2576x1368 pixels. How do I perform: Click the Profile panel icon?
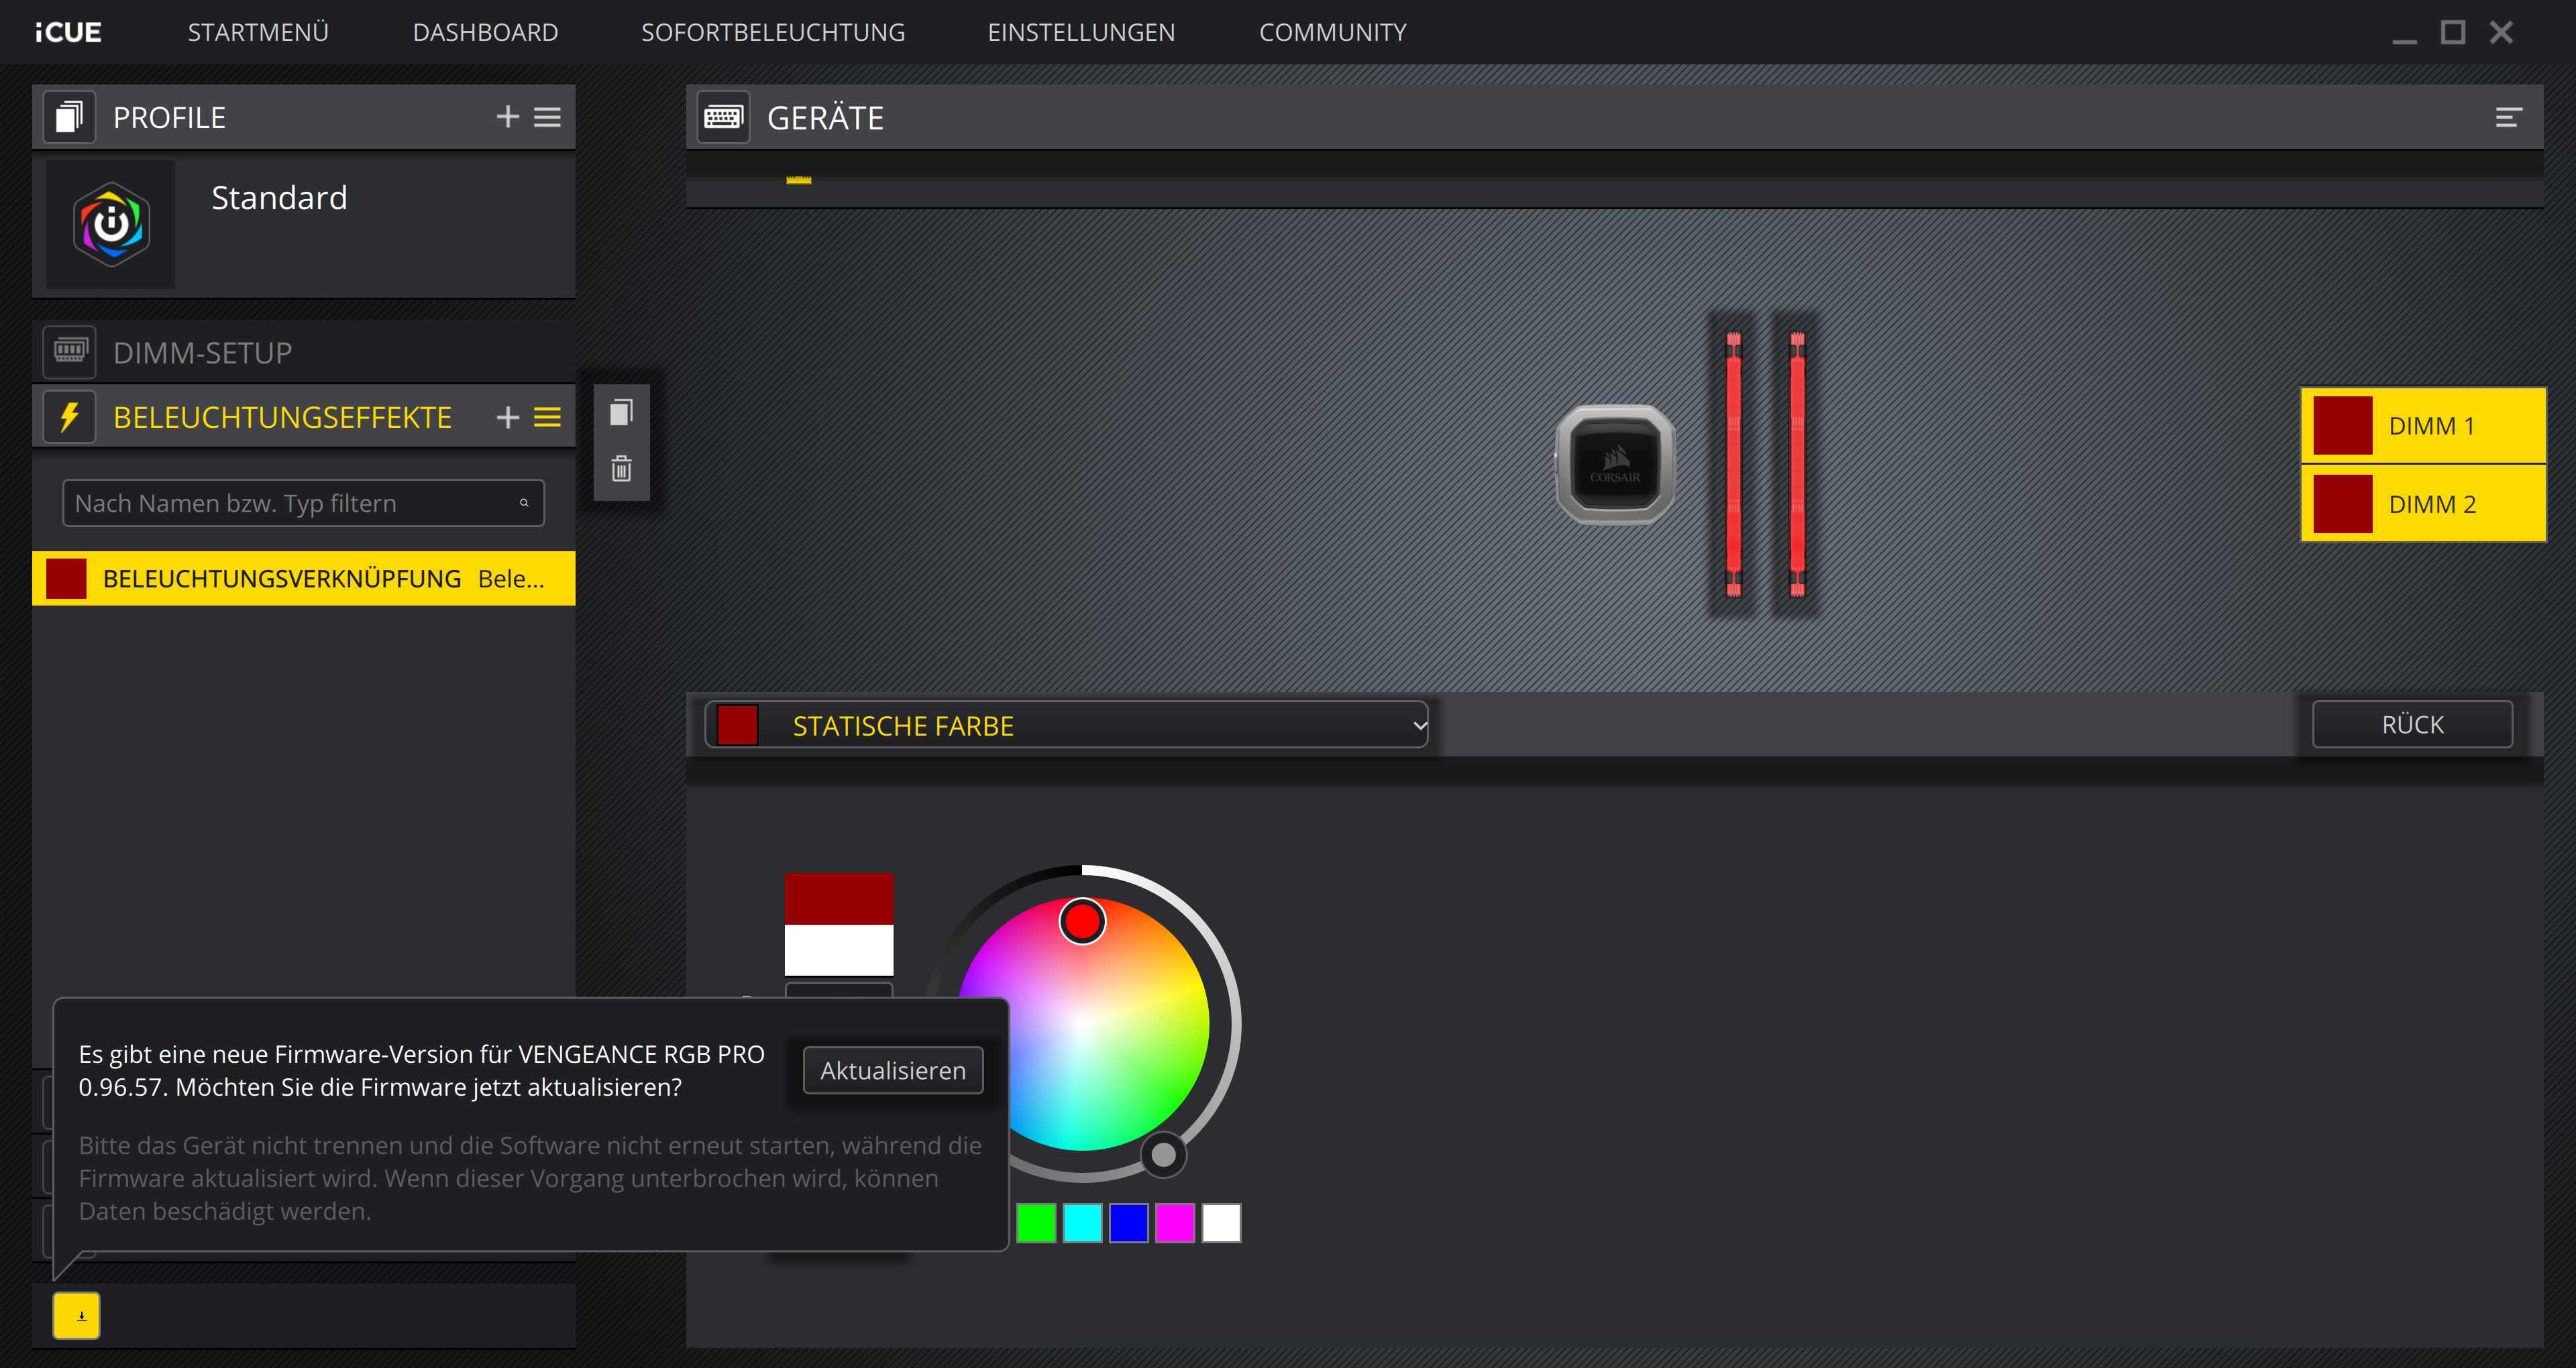(69, 117)
